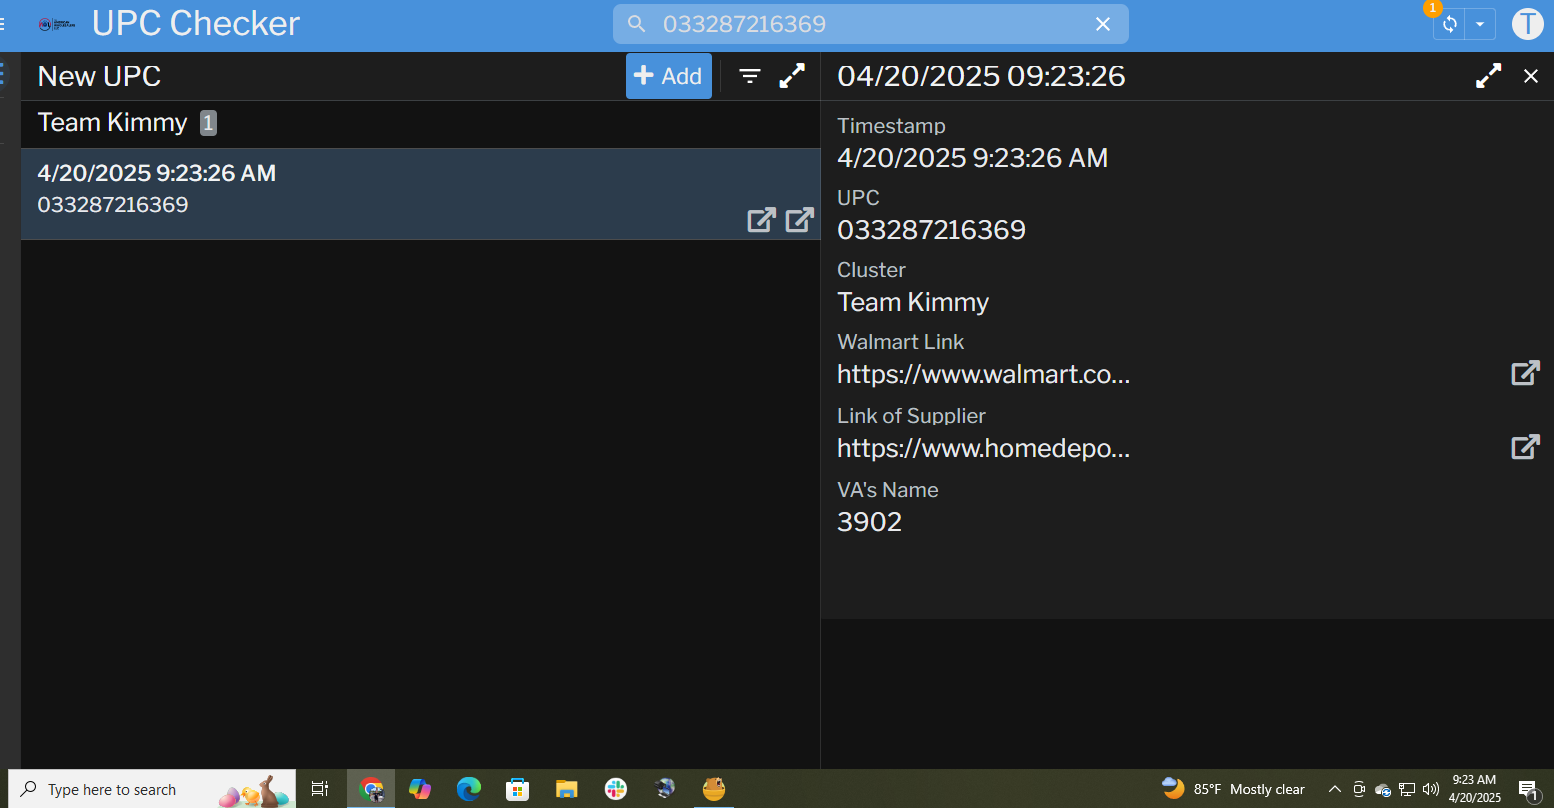The height and width of the screenshot is (808, 1554).
Task: Open the Walmart link URL text
Action: click(983, 375)
